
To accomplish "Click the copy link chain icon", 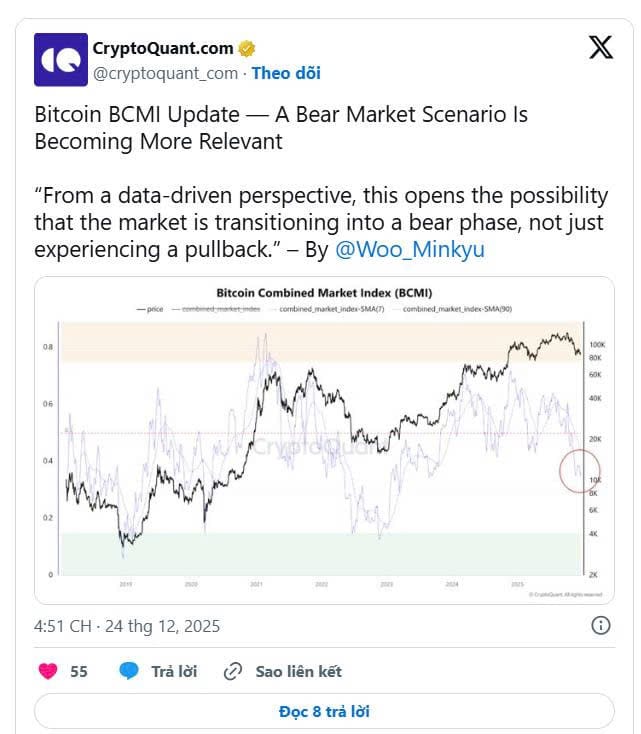I will pyautogui.click(x=234, y=671).
